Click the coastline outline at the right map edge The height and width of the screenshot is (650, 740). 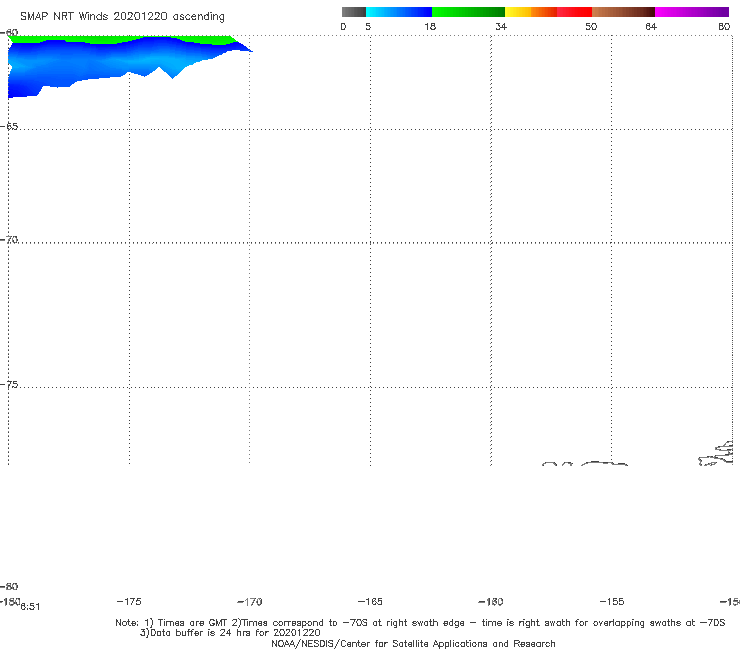point(716,454)
